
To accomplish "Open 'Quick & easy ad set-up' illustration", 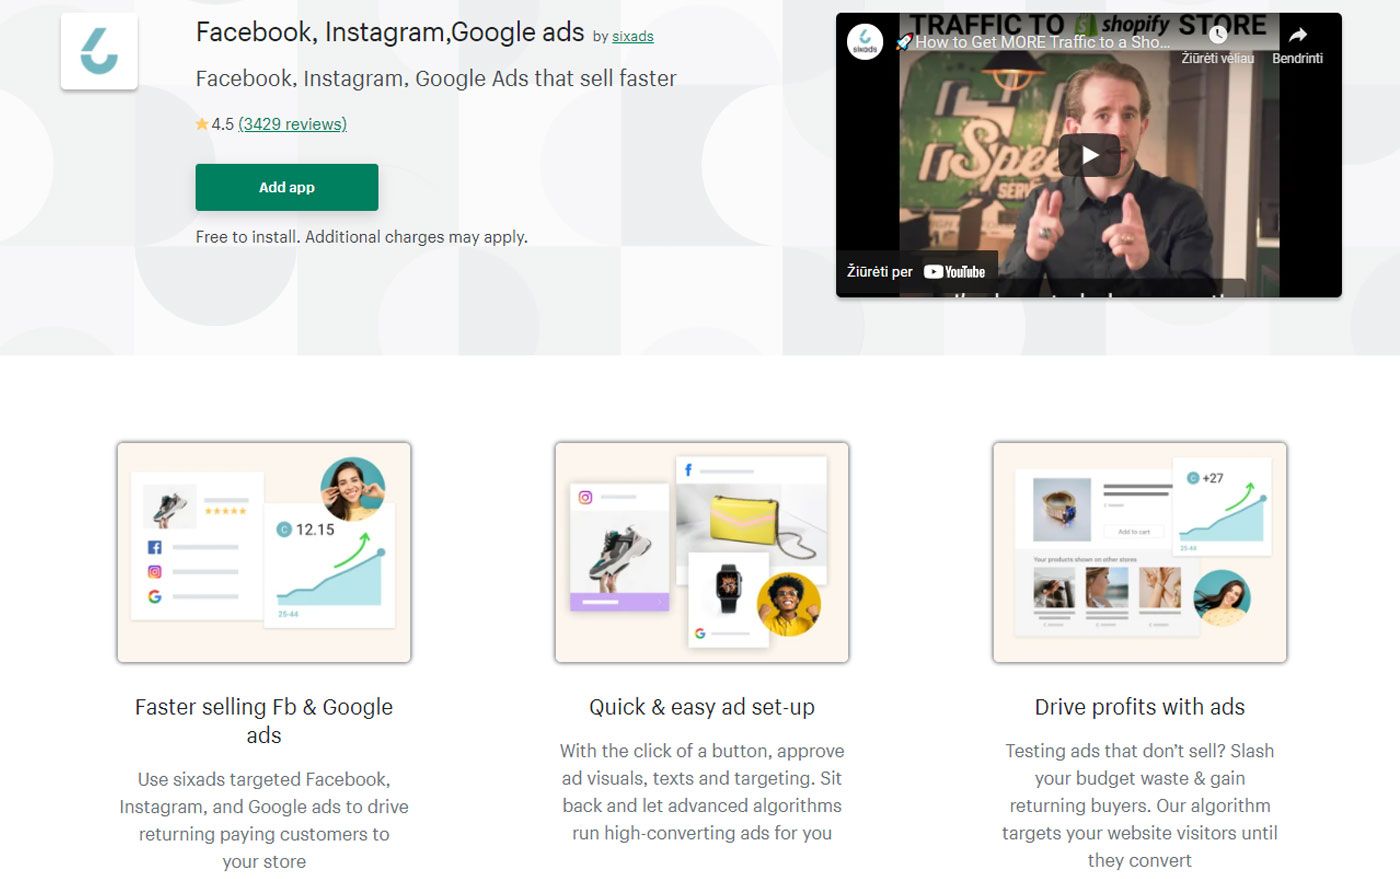I will 702,552.
